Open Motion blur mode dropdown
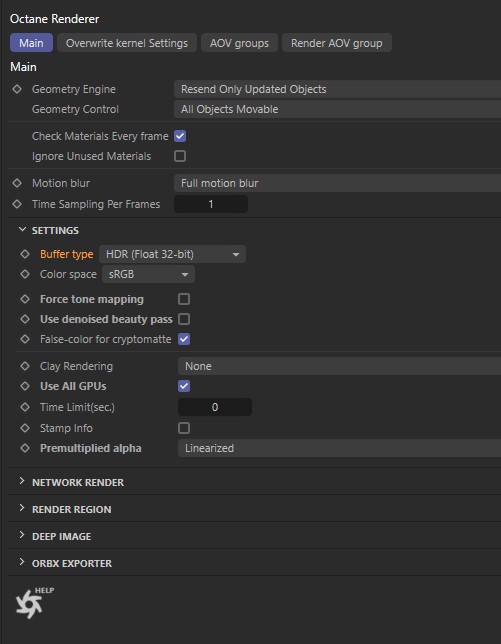 338,183
